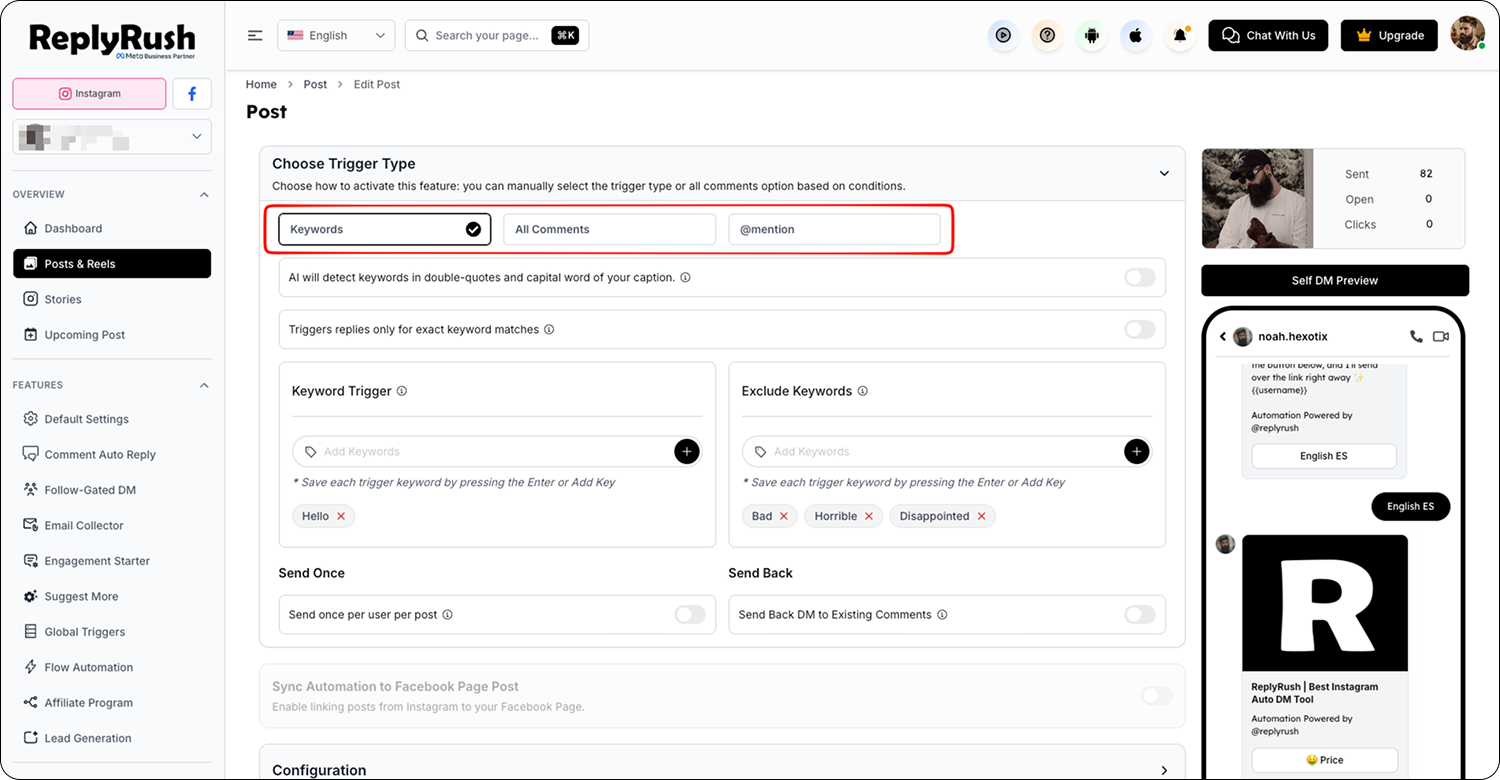Viewport: 1500px width, 780px height.
Task: Click the hamburger menu icon in top bar
Action: pos(255,36)
